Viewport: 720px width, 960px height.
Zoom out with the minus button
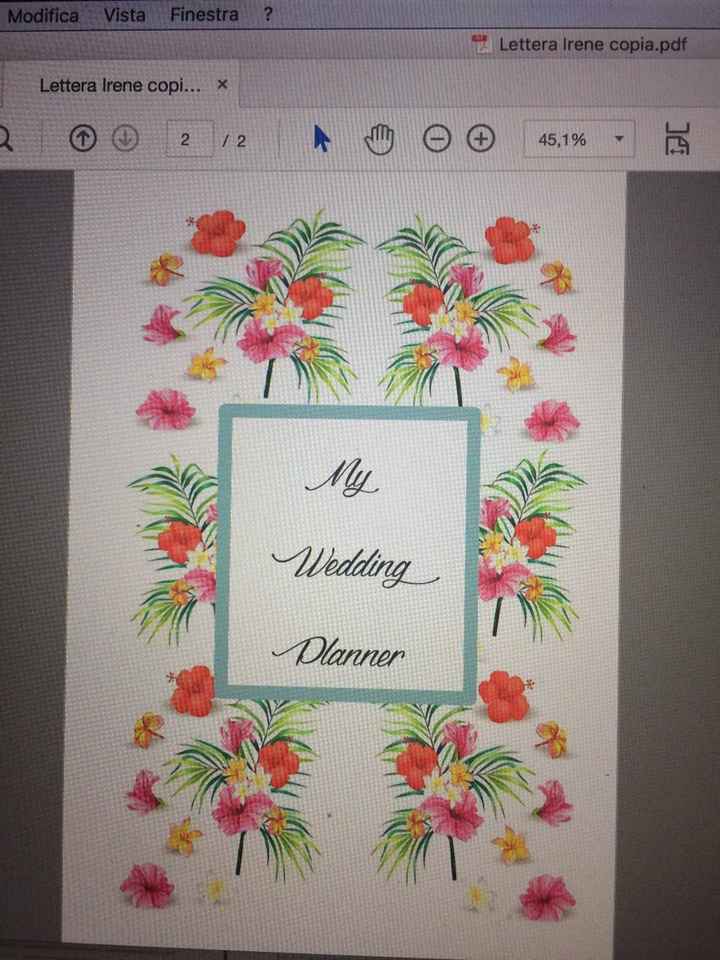click(x=437, y=141)
